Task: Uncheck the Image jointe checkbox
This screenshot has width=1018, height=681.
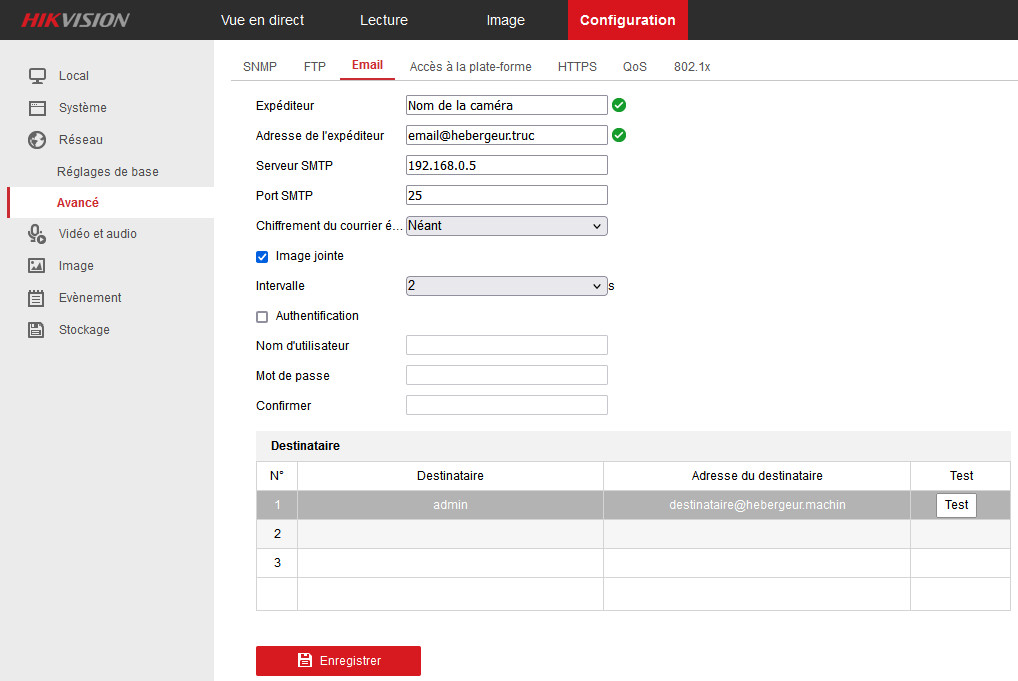Action: tap(262, 257)
